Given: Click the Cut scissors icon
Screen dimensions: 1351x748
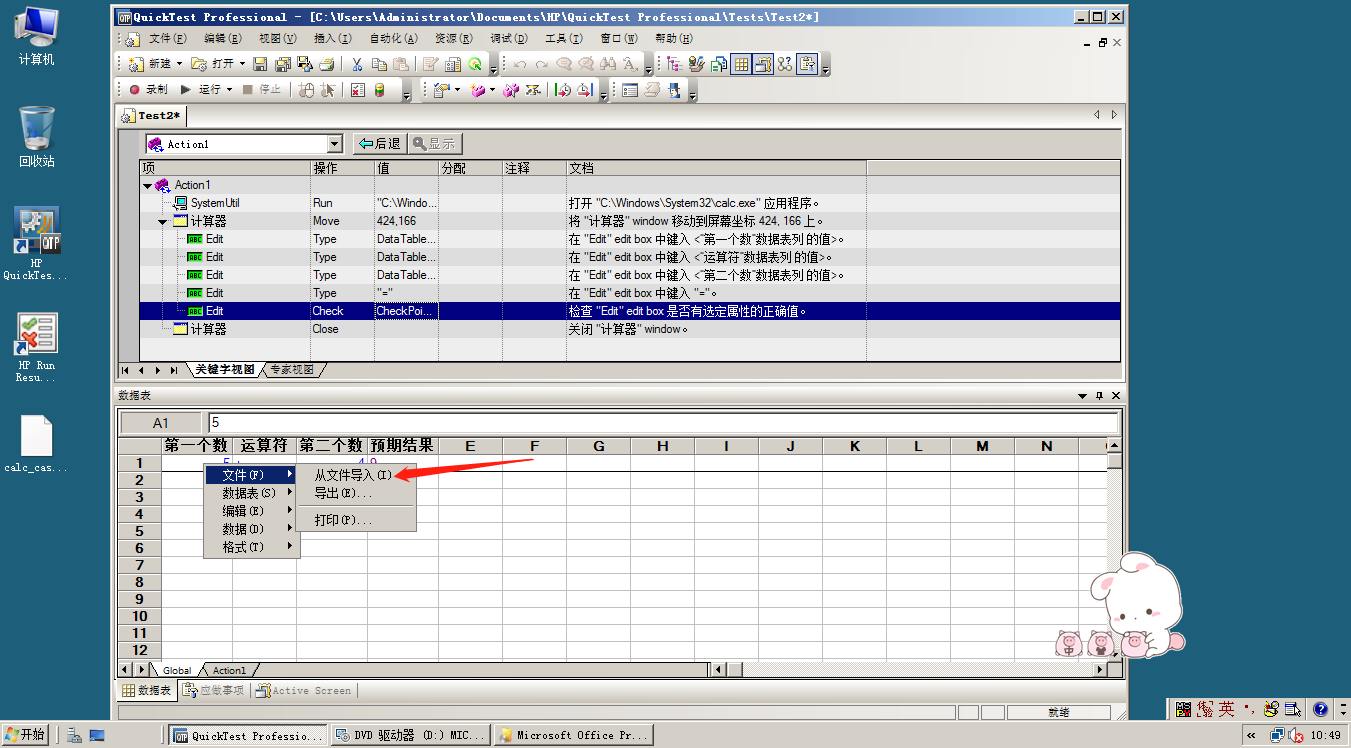Looking at the screenshot, I should 356,64.
